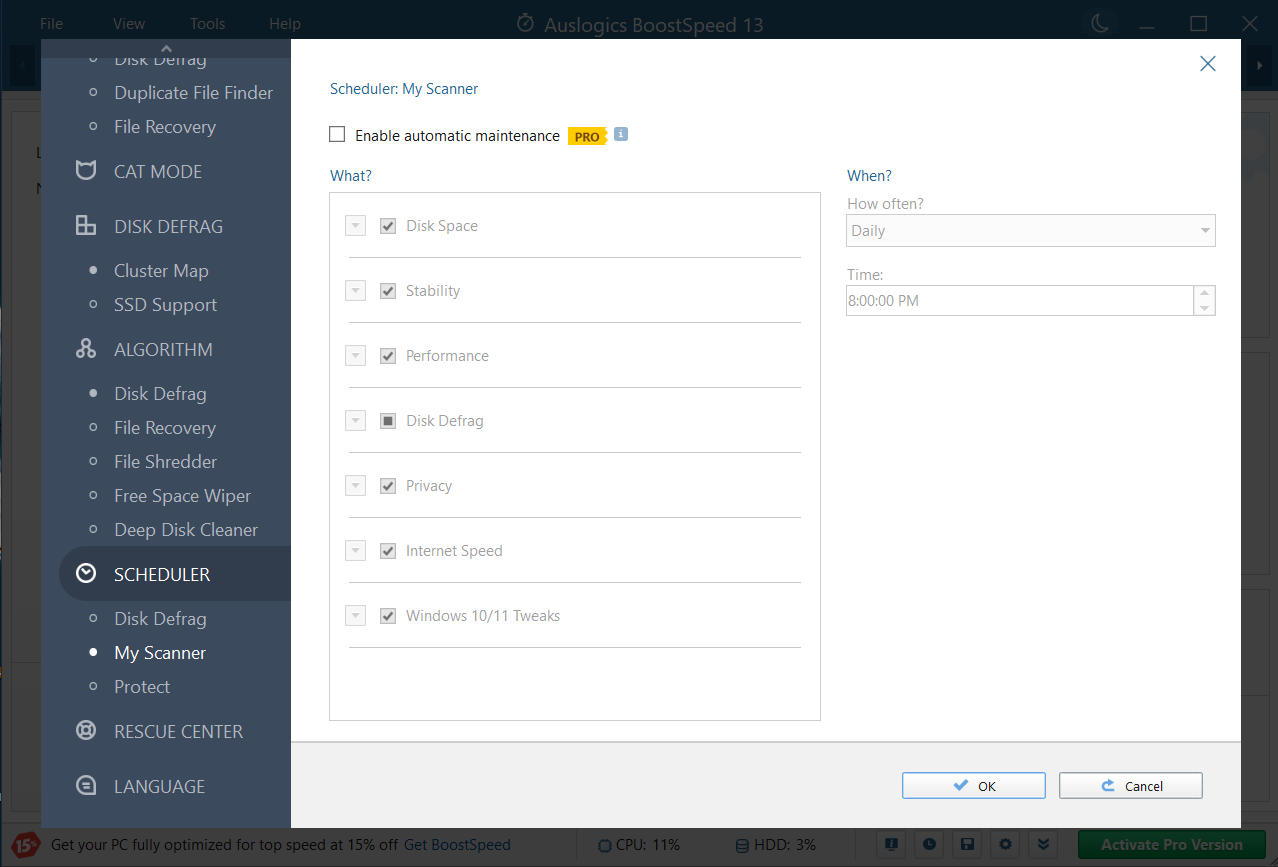Click the Cancel button

tap(1130, 786)
